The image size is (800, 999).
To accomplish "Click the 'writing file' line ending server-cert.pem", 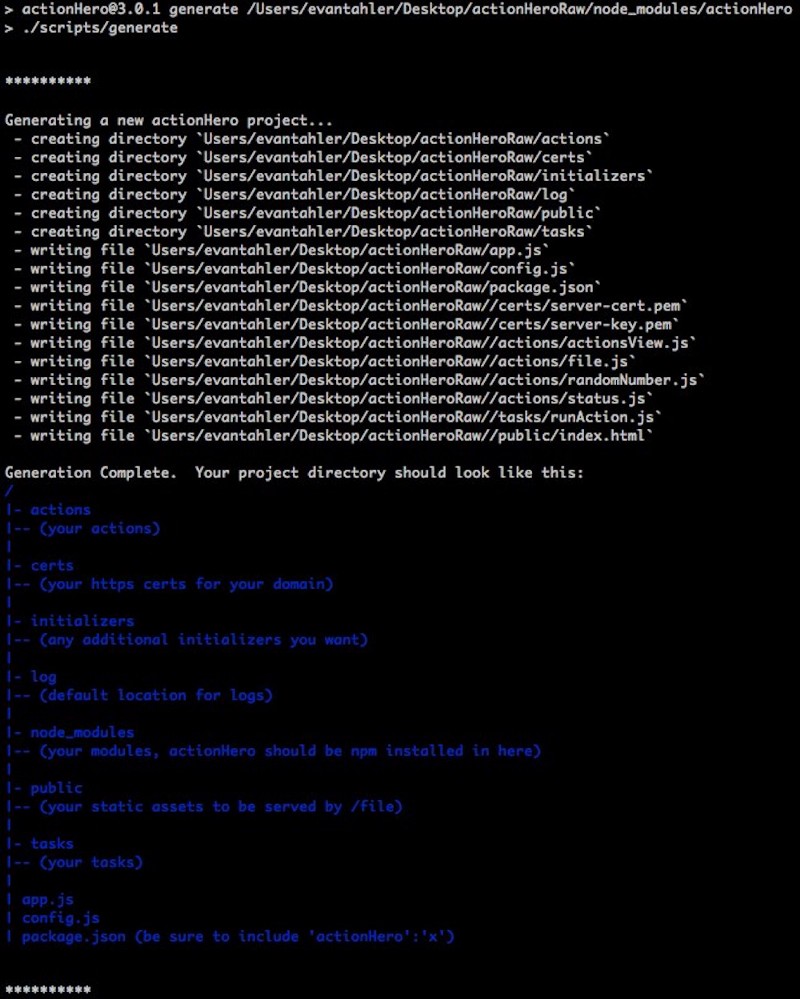I will (x=351, y=306).
